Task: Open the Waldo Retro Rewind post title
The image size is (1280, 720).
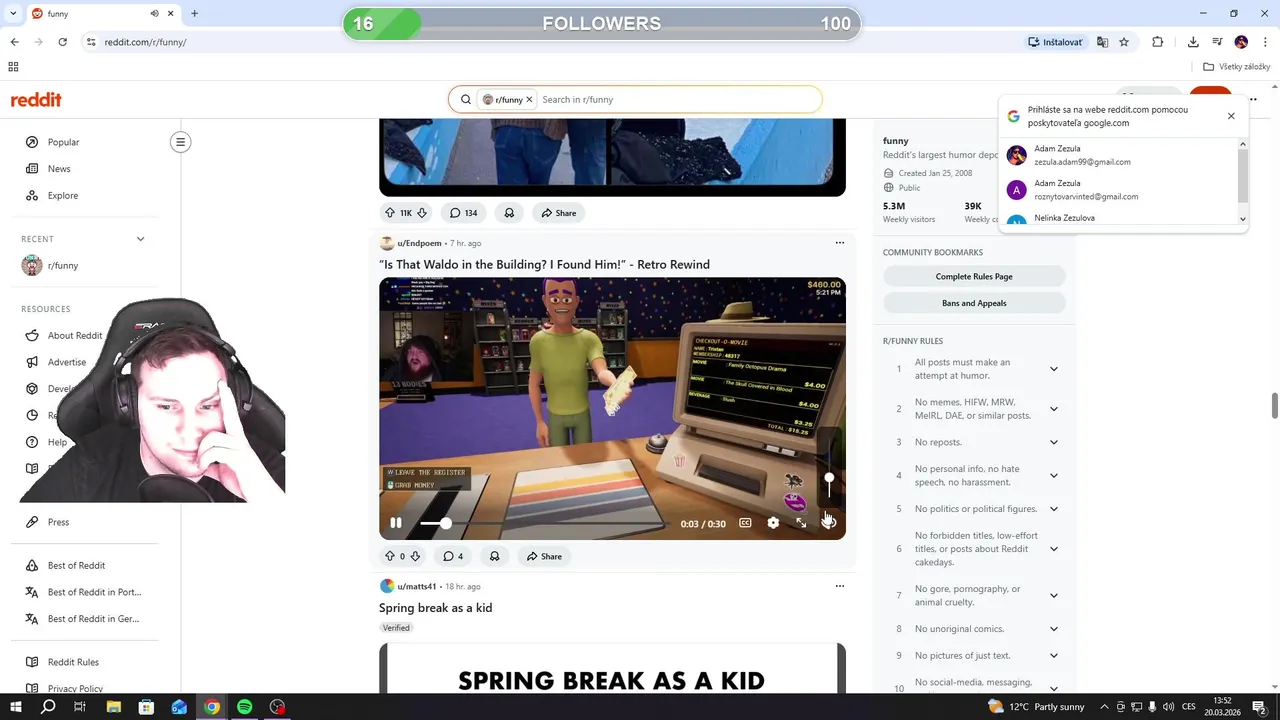Action: (544, 265)
